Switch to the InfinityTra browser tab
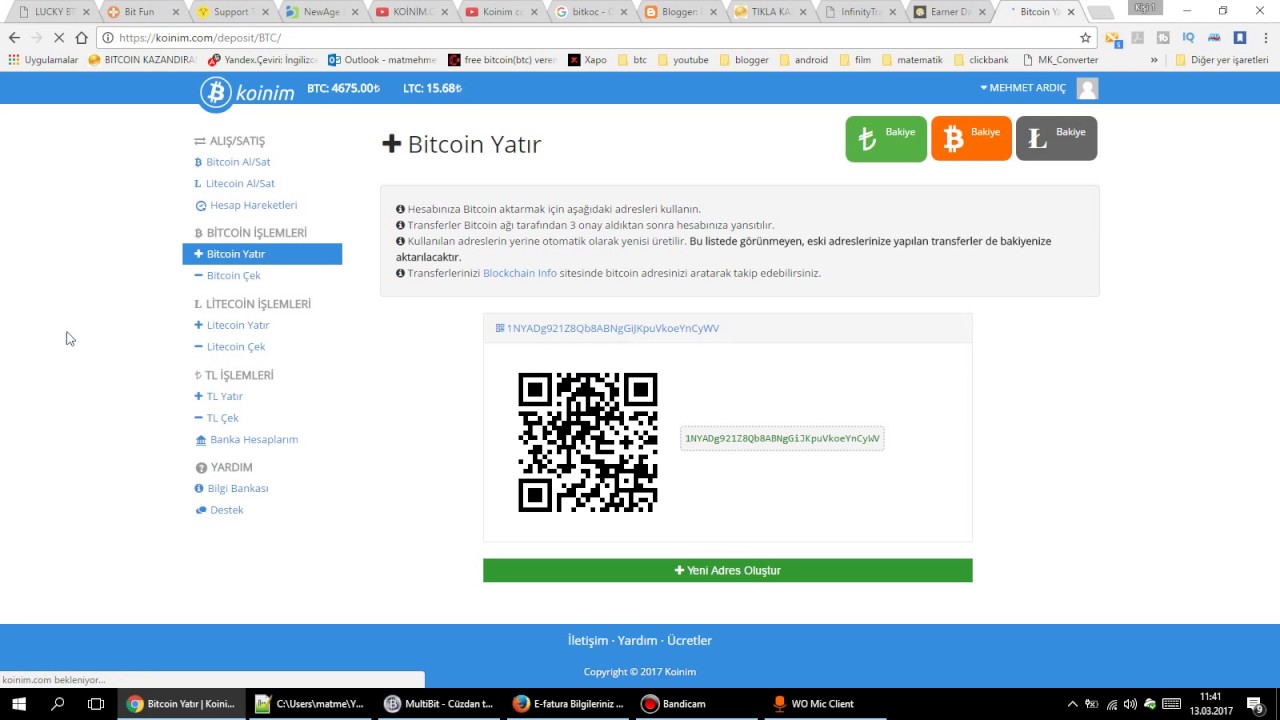 coord(858,12)
